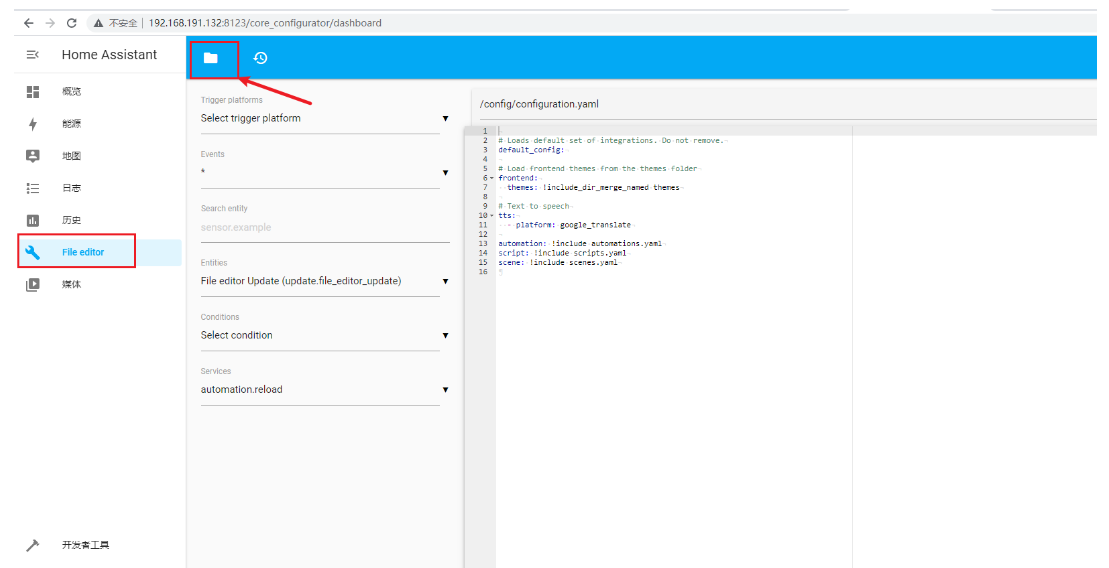This screenshot has height=568, width=1109.
Task: Click the energy lightning bolt icon
Action: click(33, 124)
